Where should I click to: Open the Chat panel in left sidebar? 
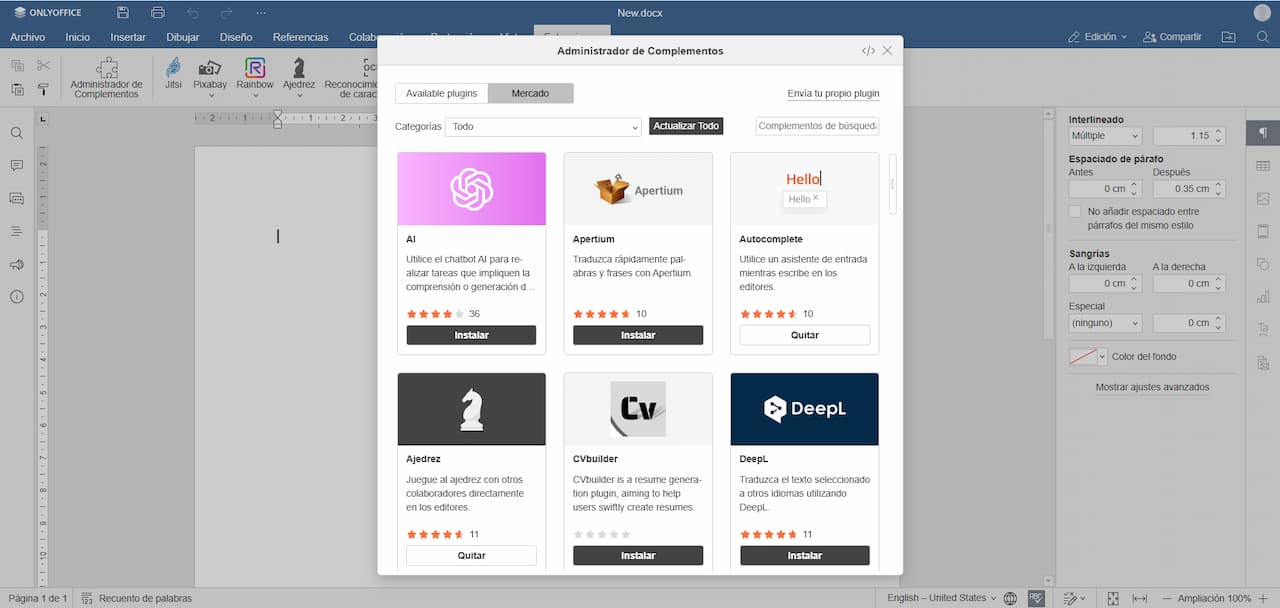[x=17, y=199]
